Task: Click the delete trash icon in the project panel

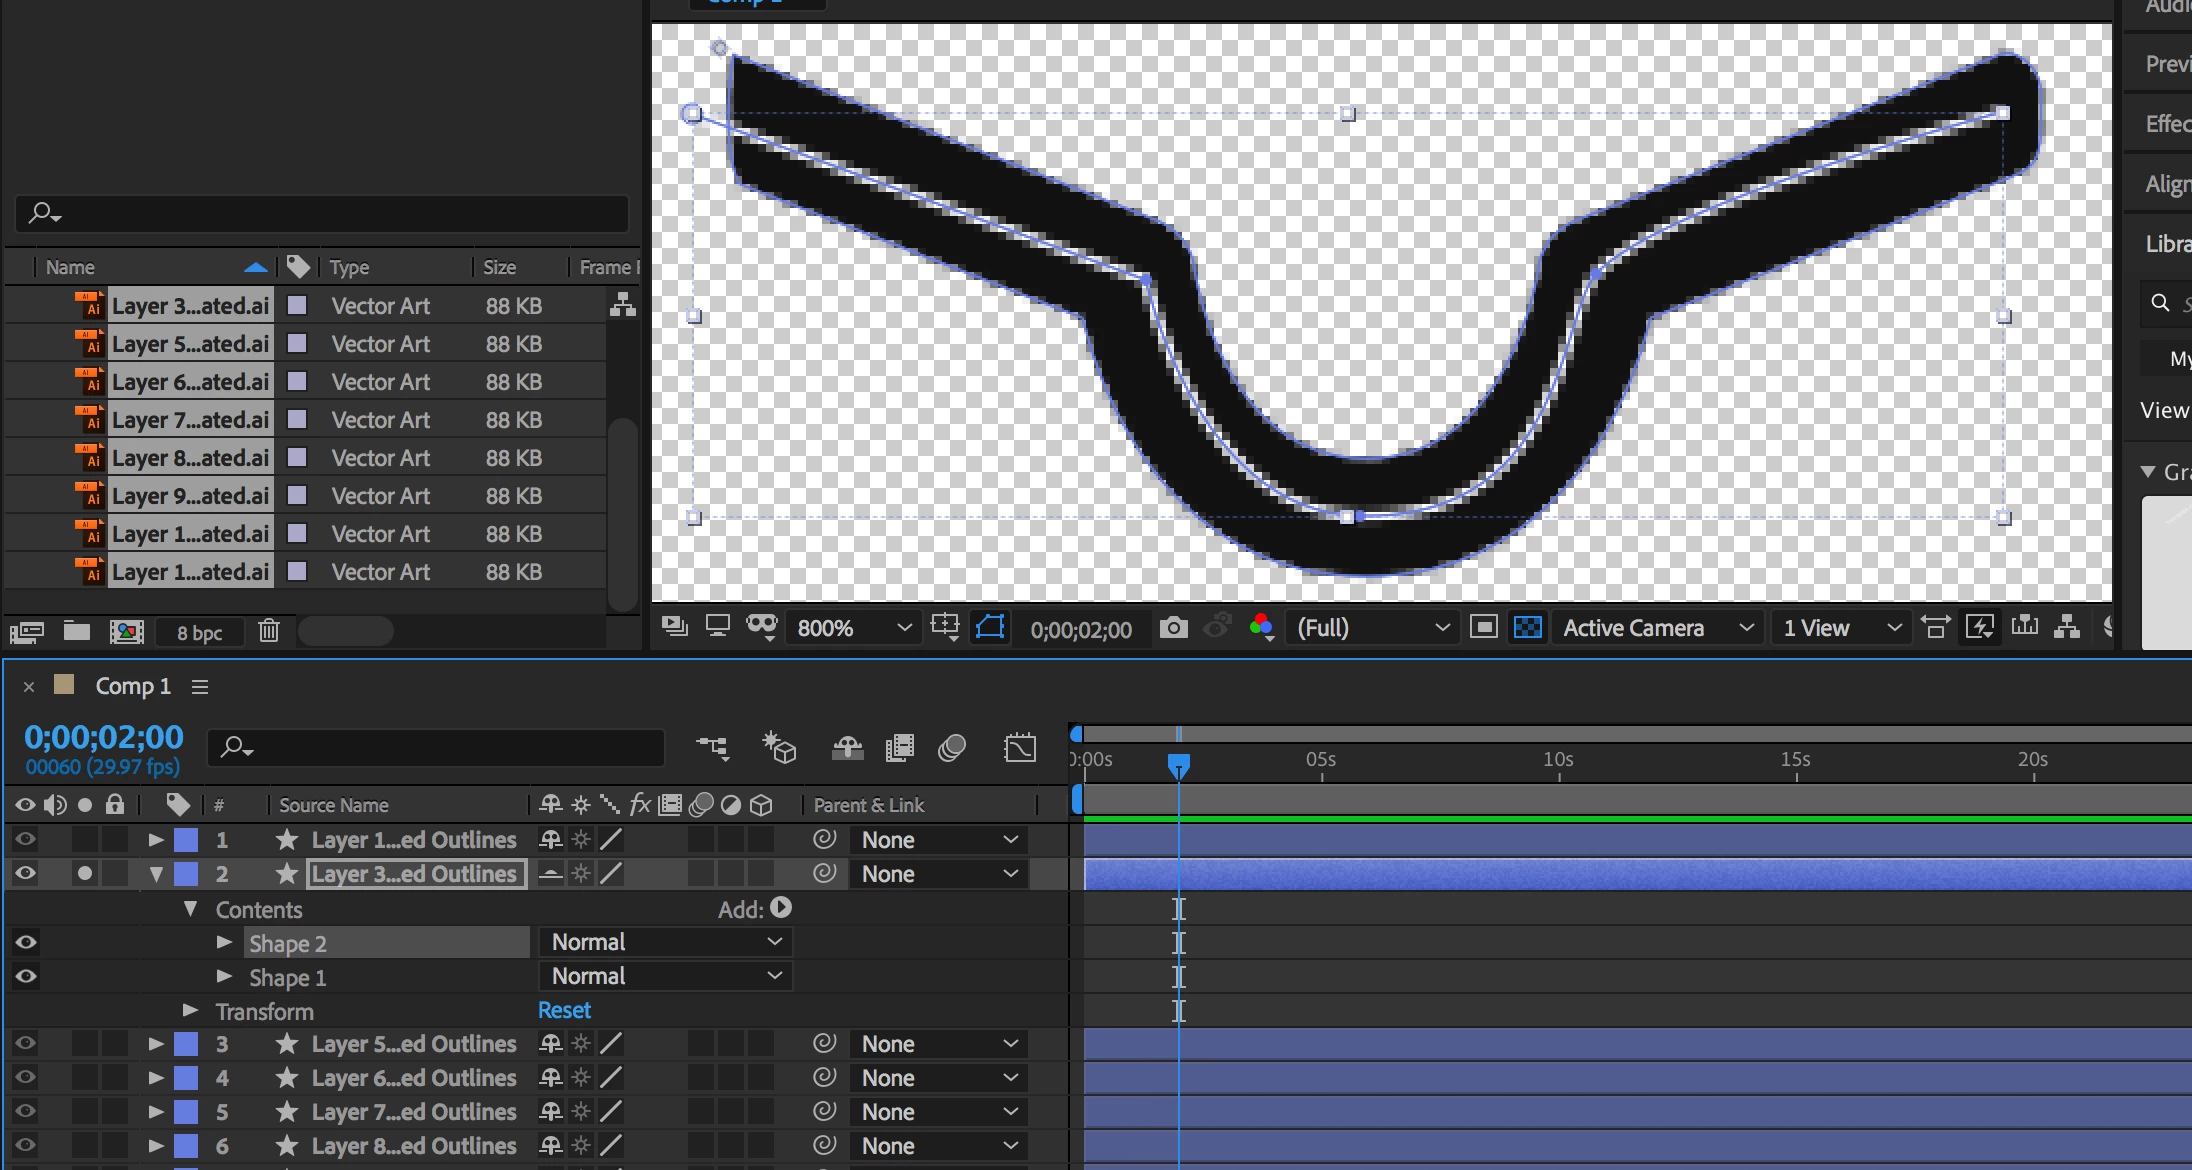Action: click(x=268, y=631)
